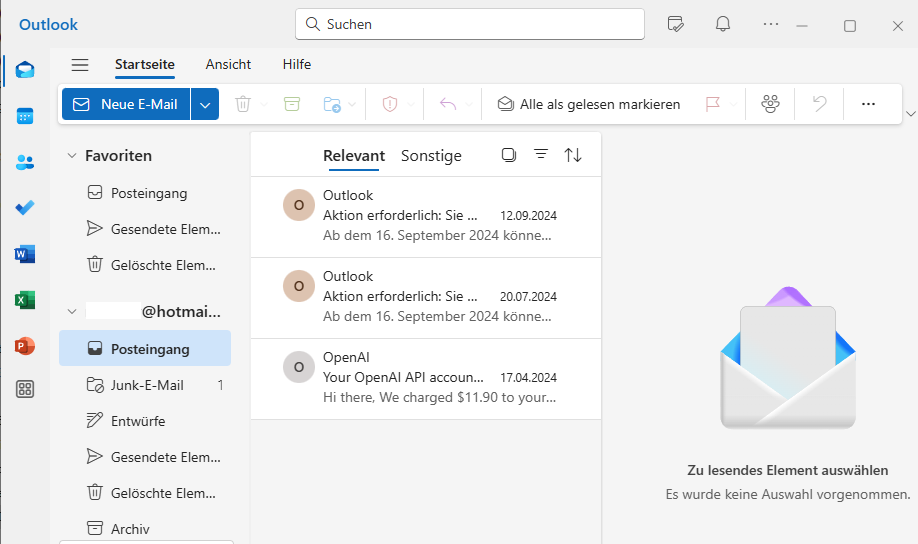Launch Excel from the left sidebar

click(25, 300)
